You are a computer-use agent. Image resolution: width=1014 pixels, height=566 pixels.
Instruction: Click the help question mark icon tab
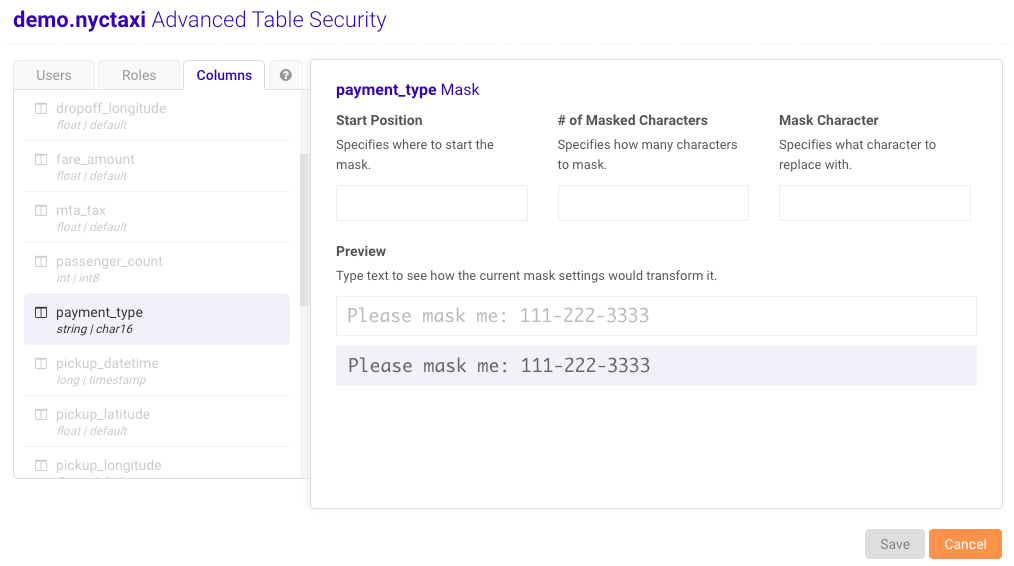[x=286, y=75]
